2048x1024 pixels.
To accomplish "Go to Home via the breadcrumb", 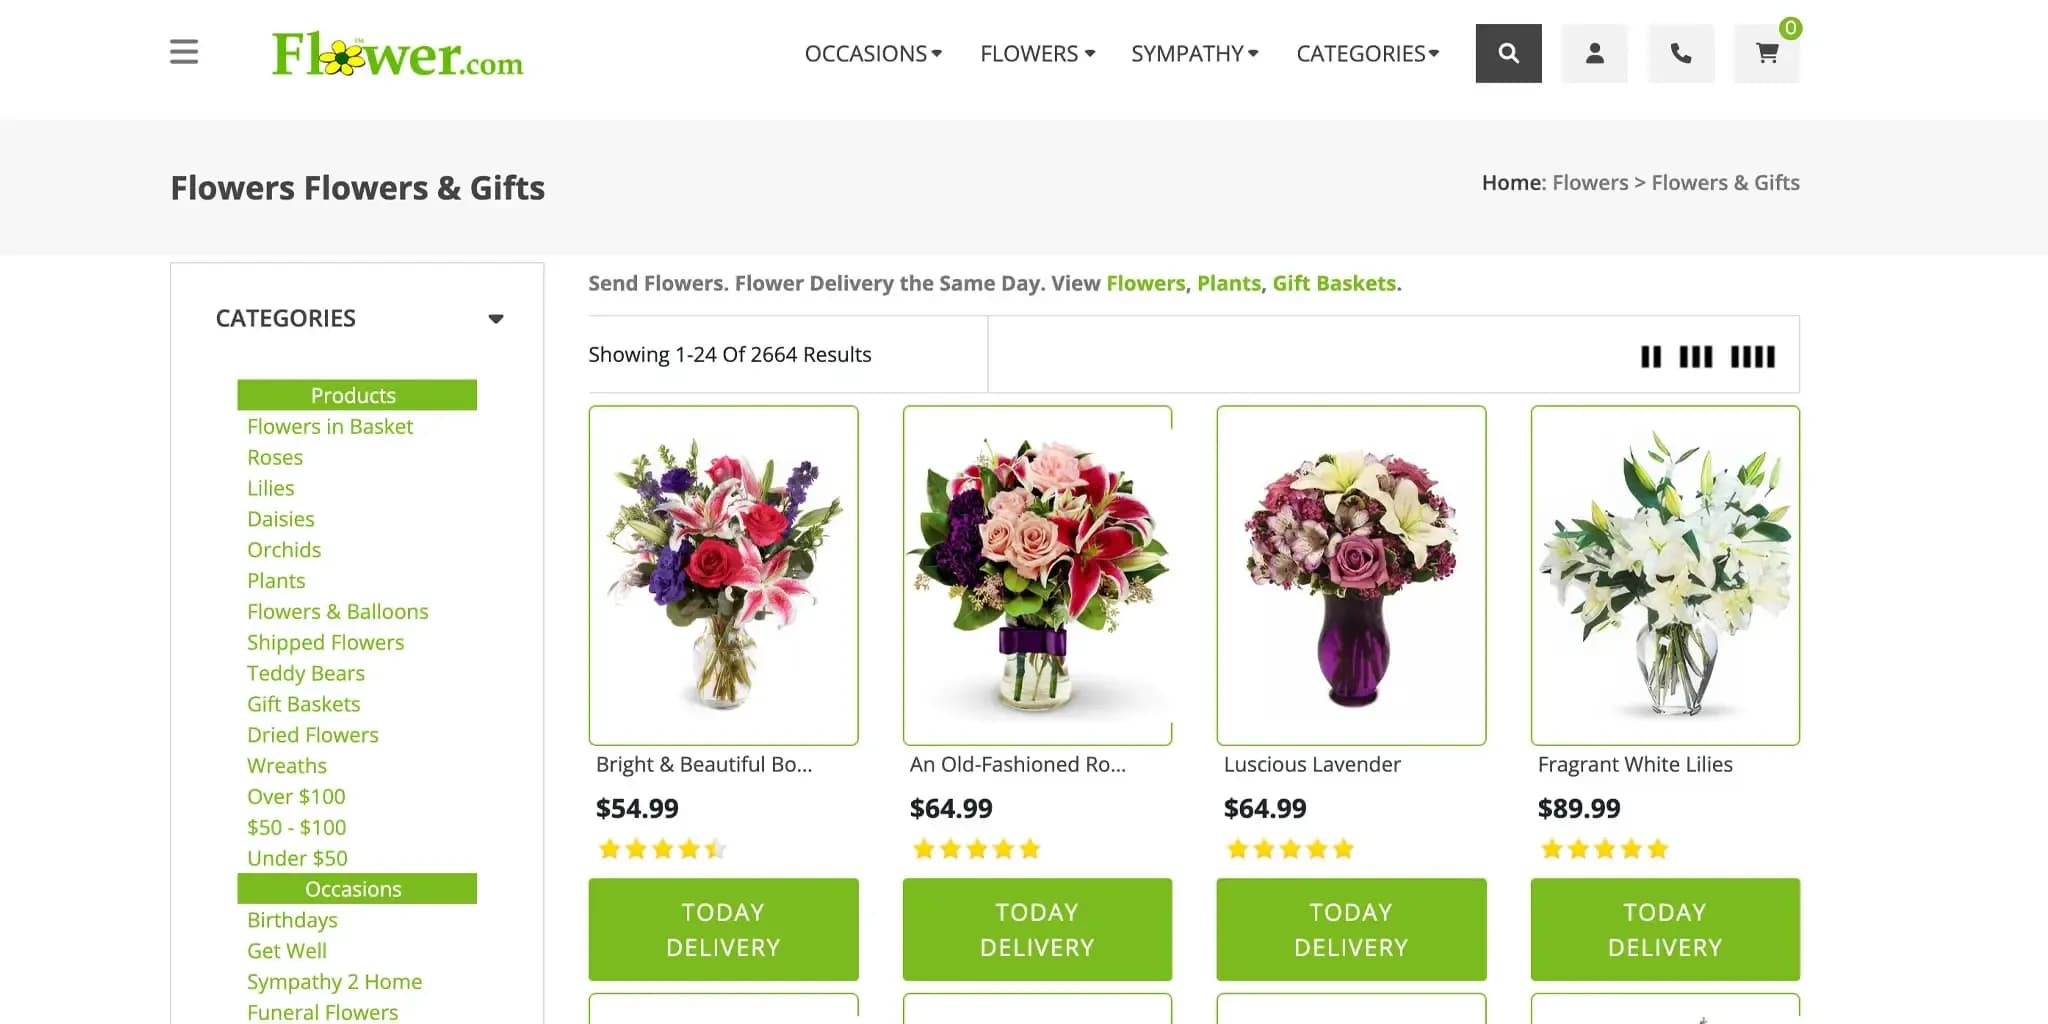I will (x=1510, y=182).
